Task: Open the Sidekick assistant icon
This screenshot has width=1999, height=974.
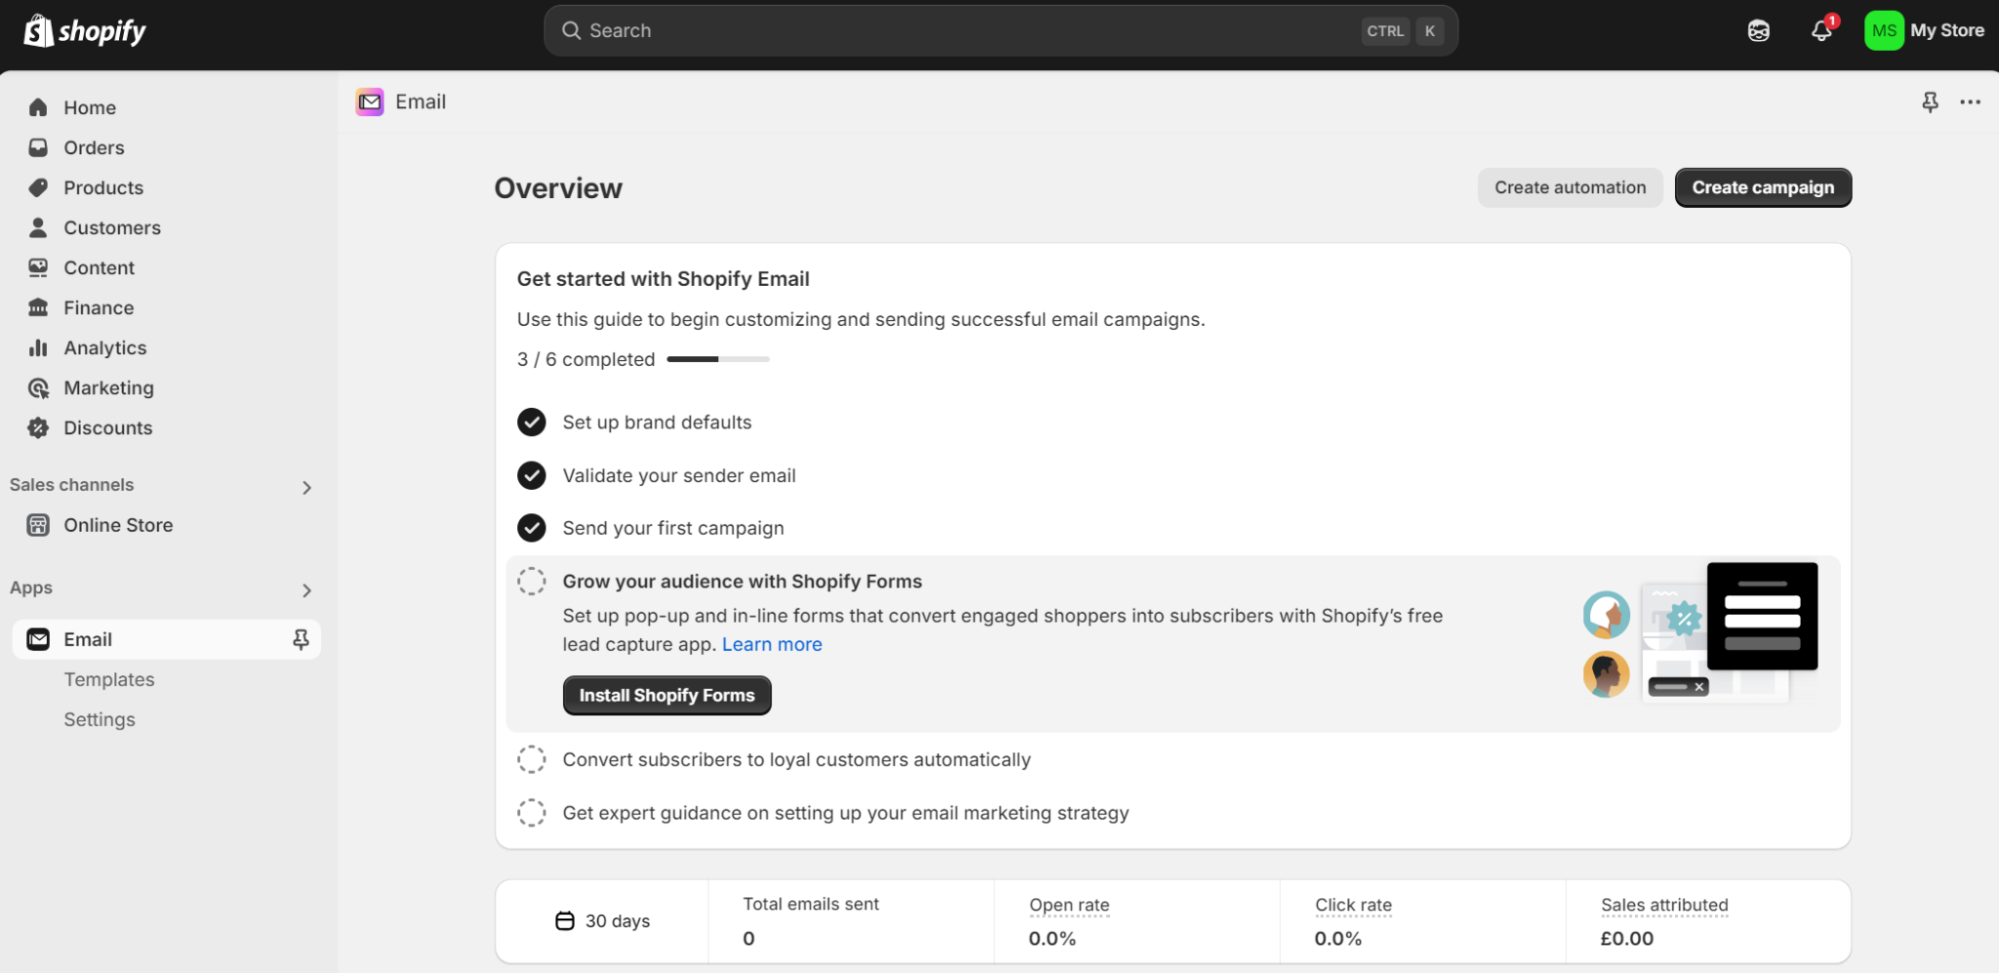Action: (1758, 31)
